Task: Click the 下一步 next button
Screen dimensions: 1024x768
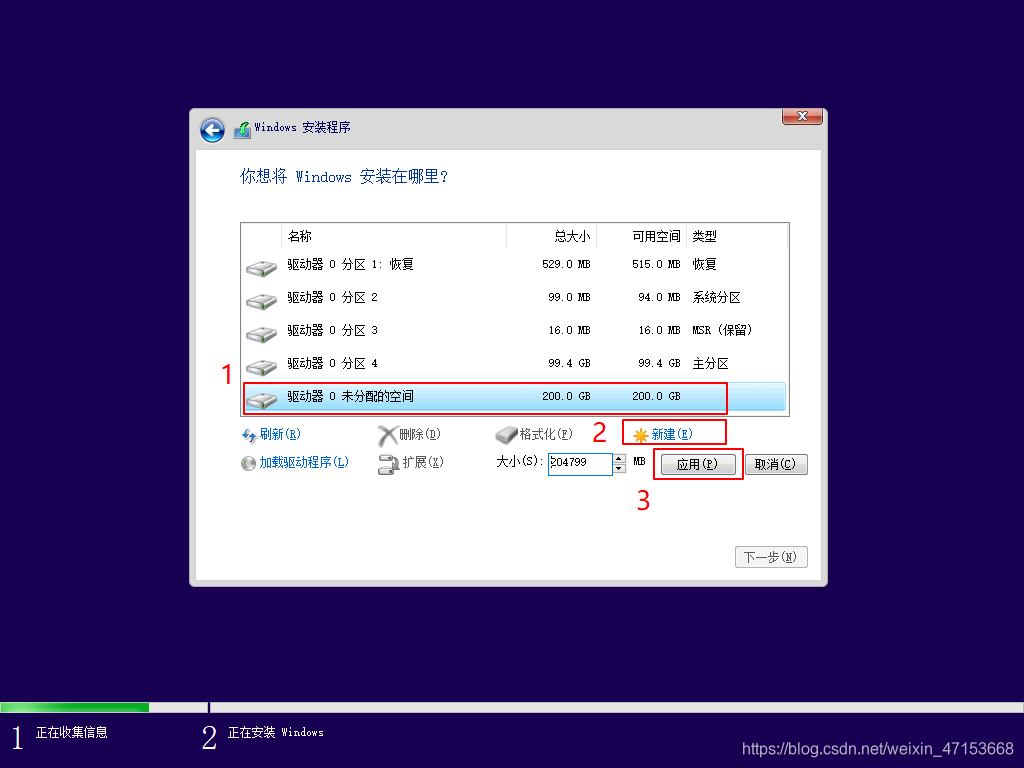Action: click(x=770, y=557)
